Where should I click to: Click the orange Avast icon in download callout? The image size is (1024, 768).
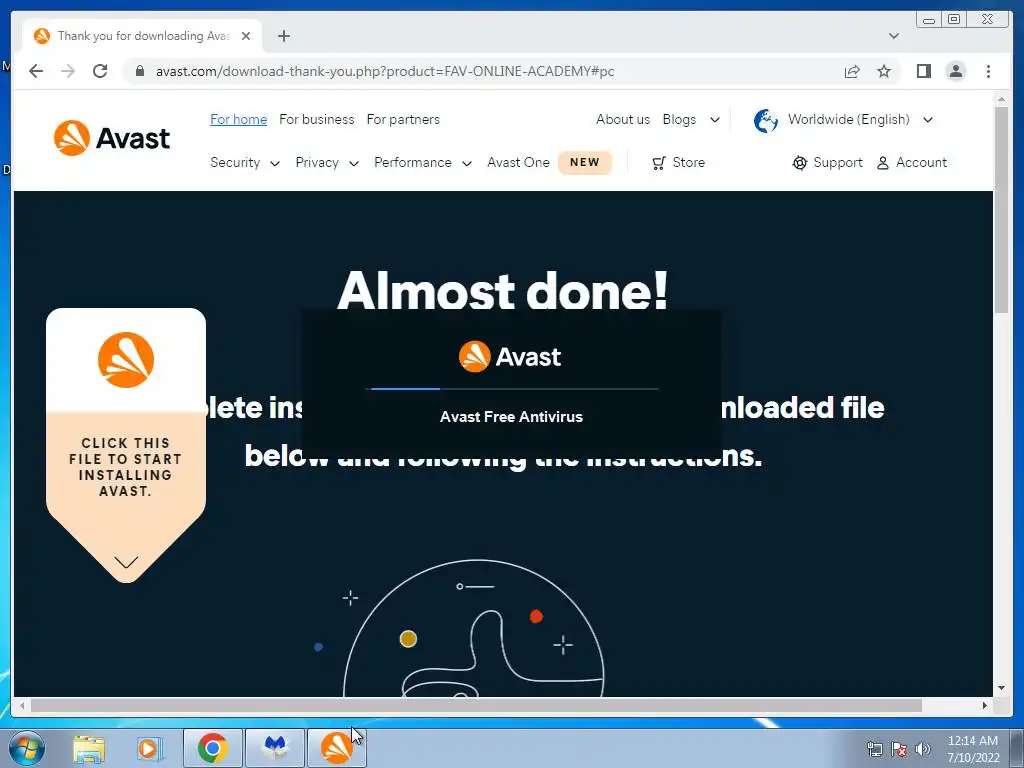pyautogui.click(x=126, y=360)
